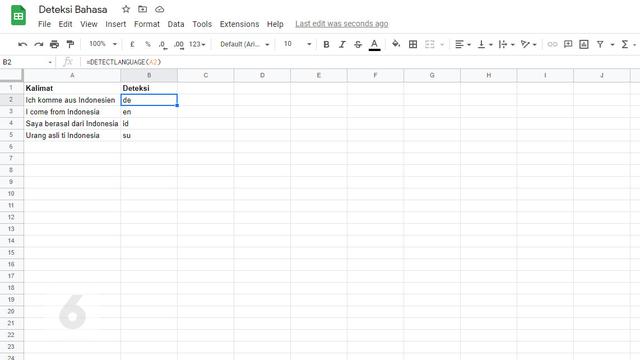Open the Help menu
The height and width of the screenshot is (360, 640).
pyautogui.click(x=275, y=24)
